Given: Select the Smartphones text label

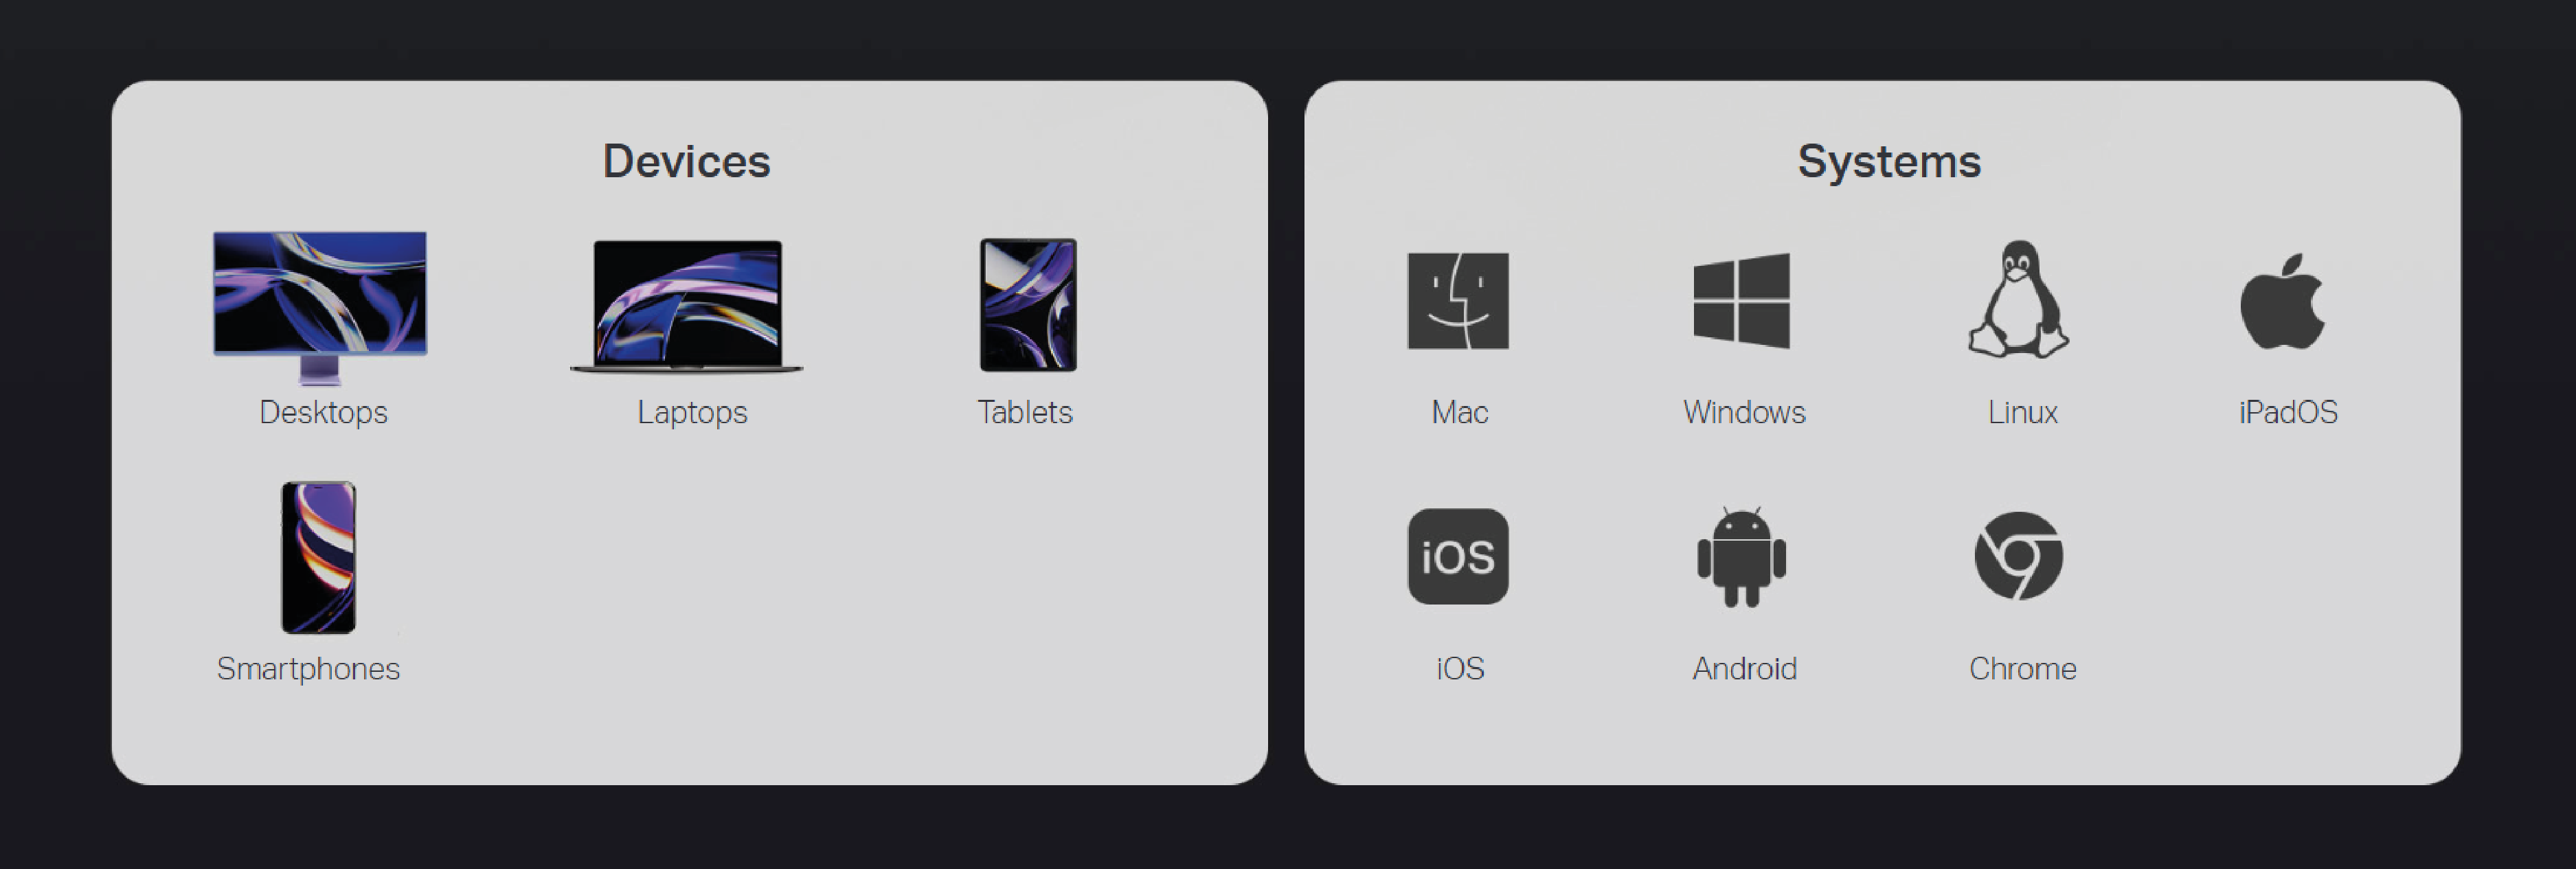Looking at the screenshot, I should 308,668.
